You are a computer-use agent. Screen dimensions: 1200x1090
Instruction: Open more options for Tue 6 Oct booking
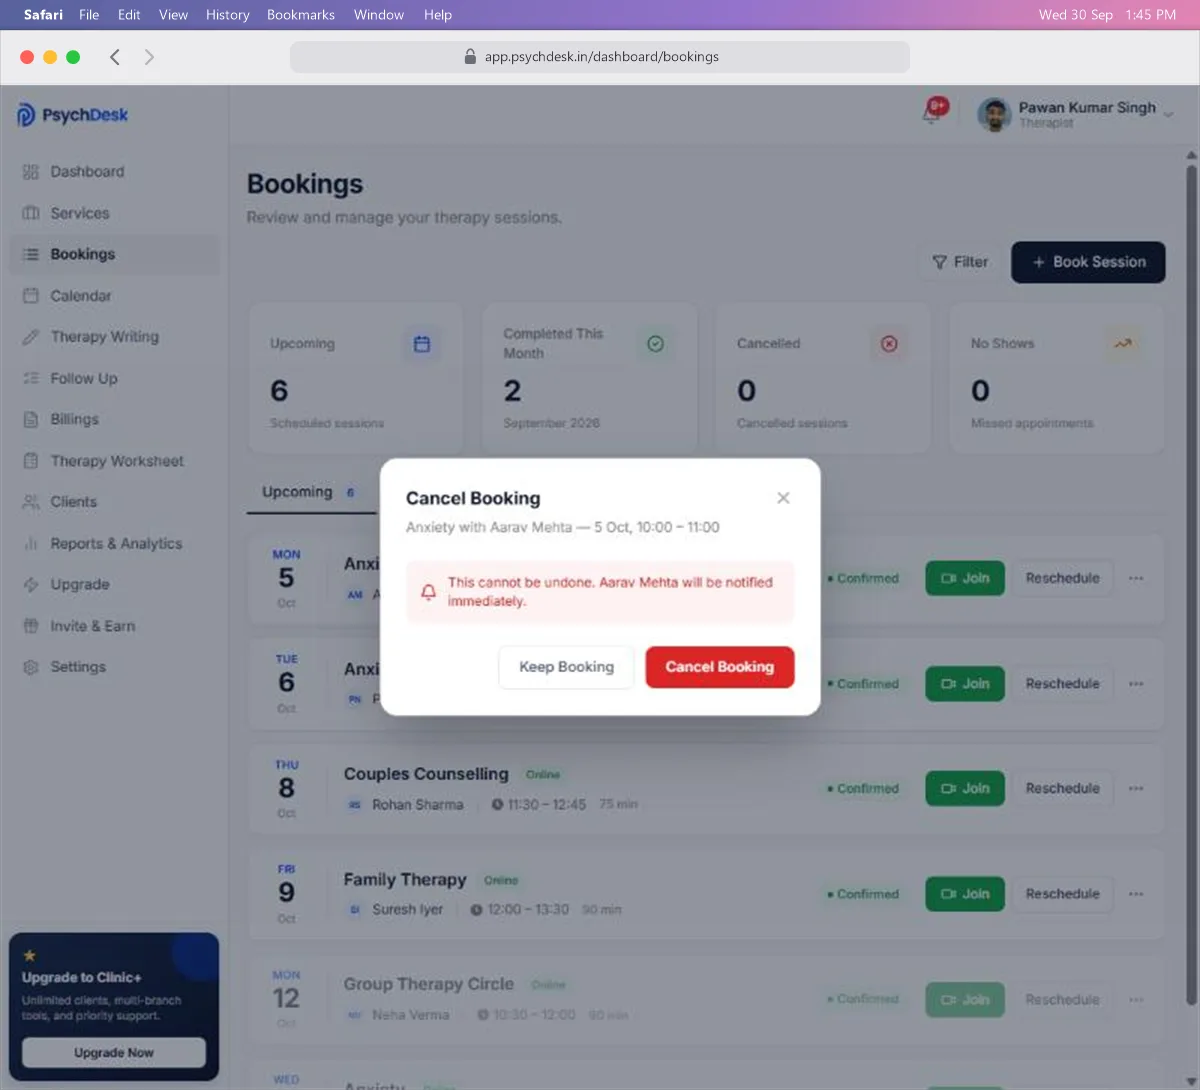tap(1136, 684)
